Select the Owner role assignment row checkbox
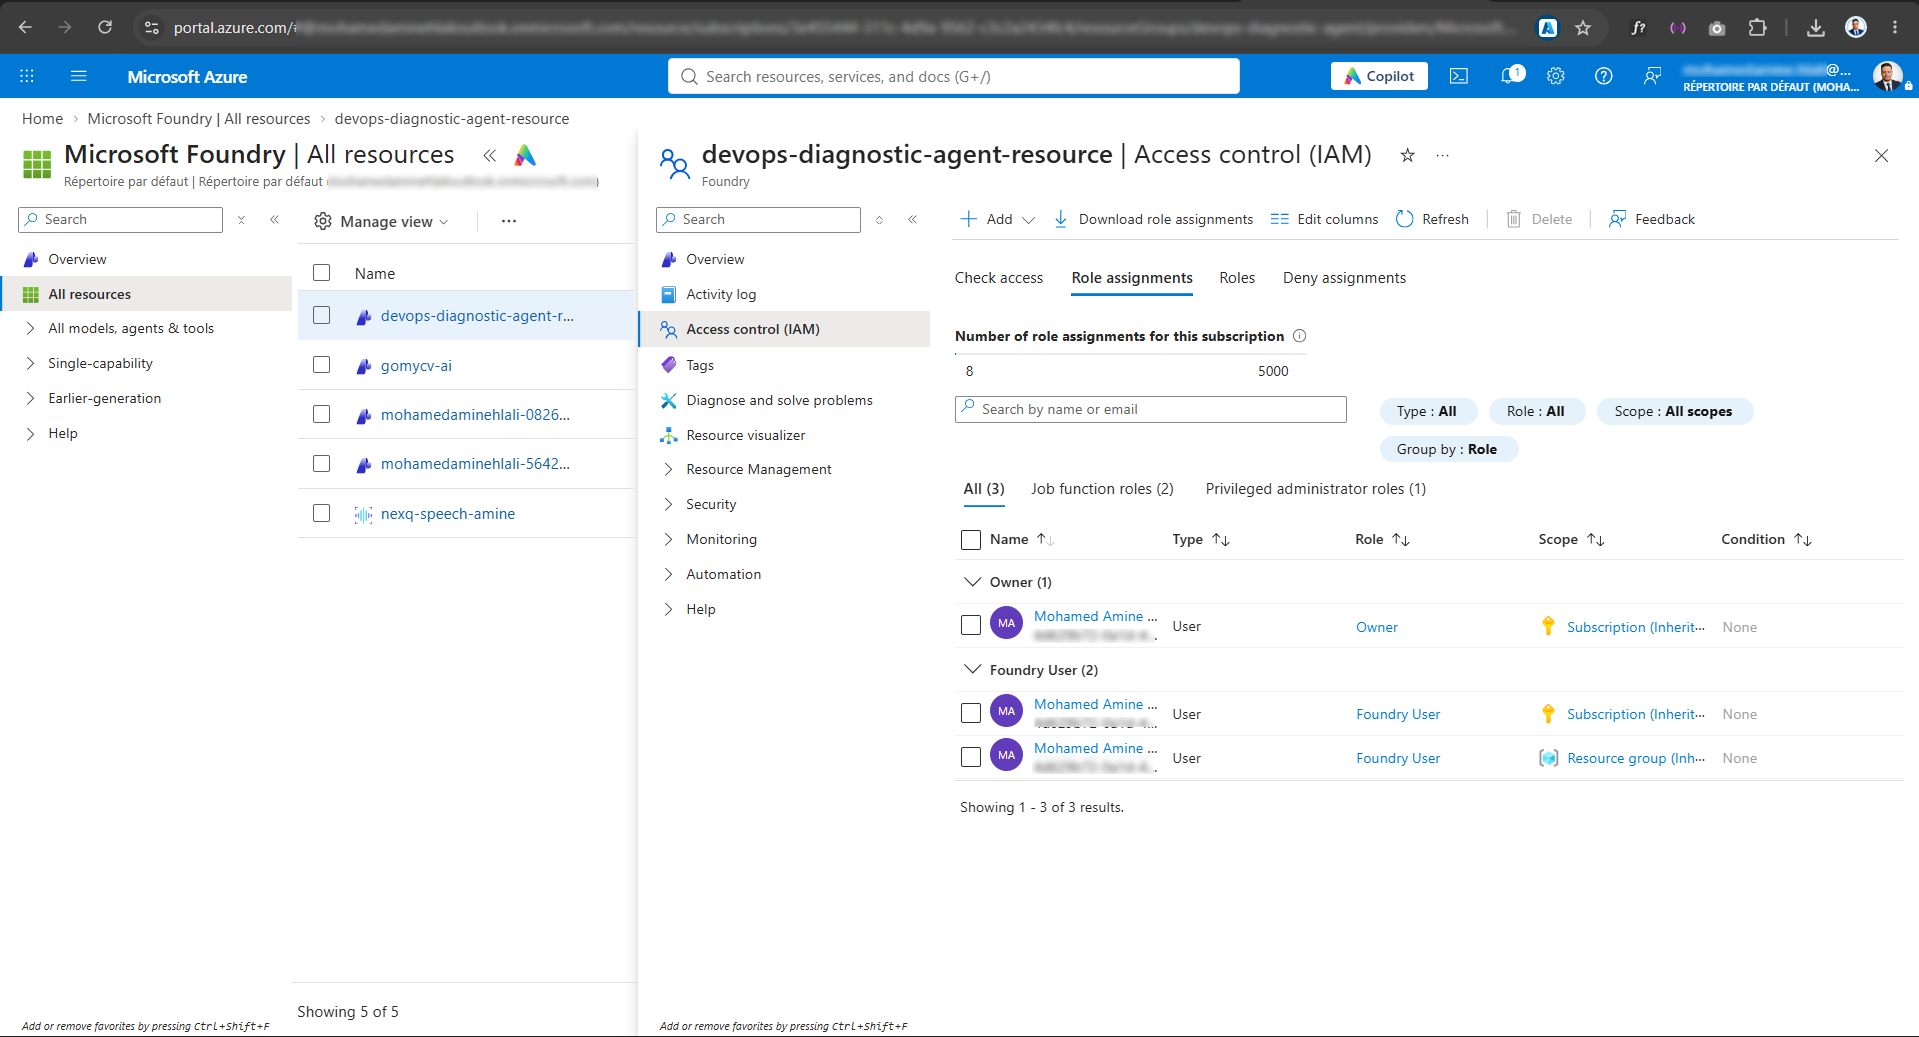The width and height of the screenshot is (1919, 1037). [x=971, y=626]
